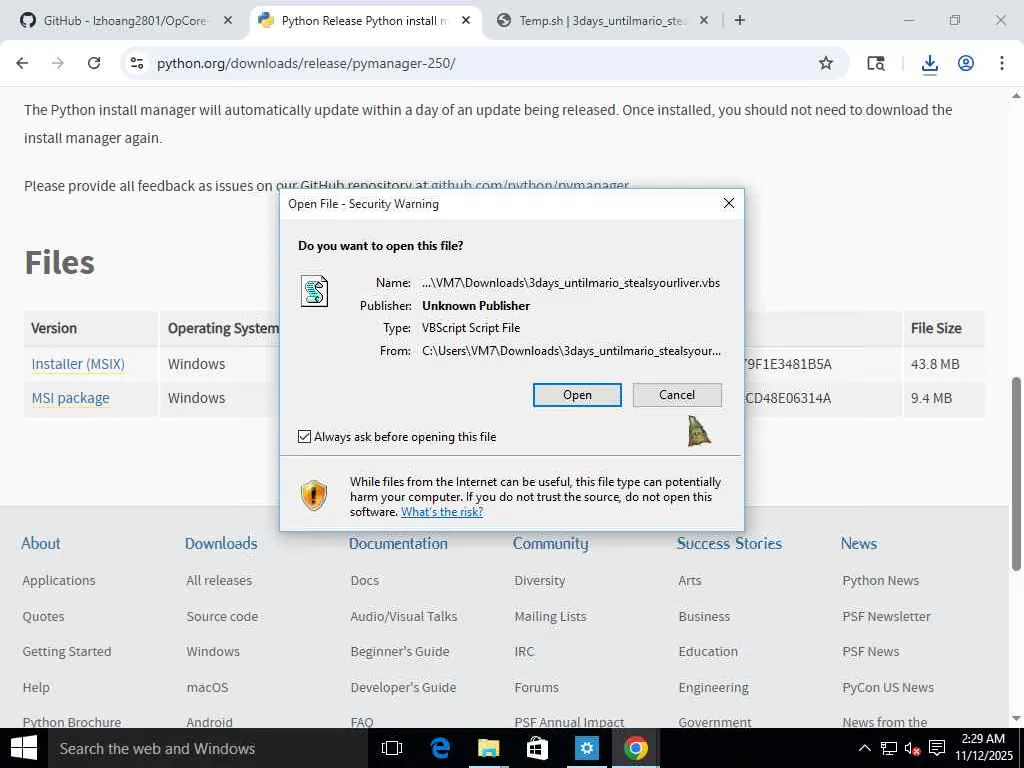
Task: Close the Security Warning dialog with X
Action: click(728, 204)
